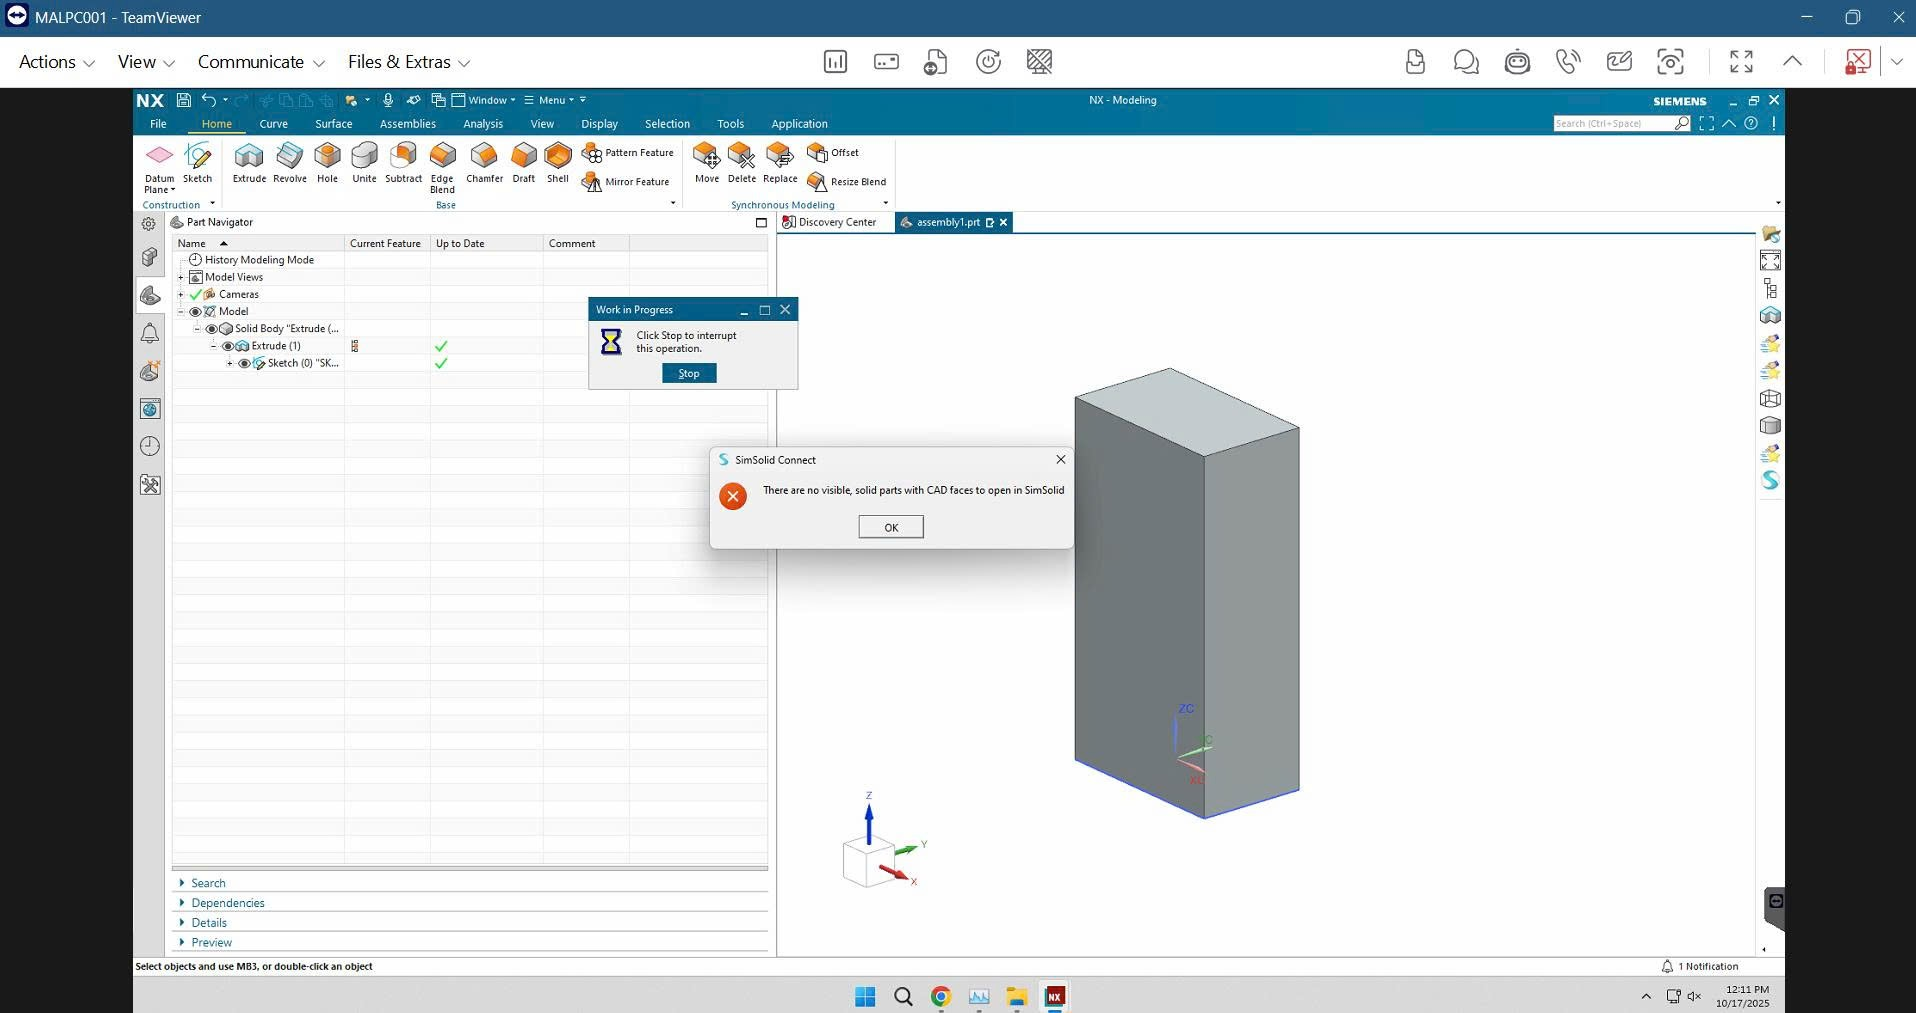Screen dimensions: 1916x1013
Task: Expand the Model Views tree node
Action: click(x=181, y=277)
